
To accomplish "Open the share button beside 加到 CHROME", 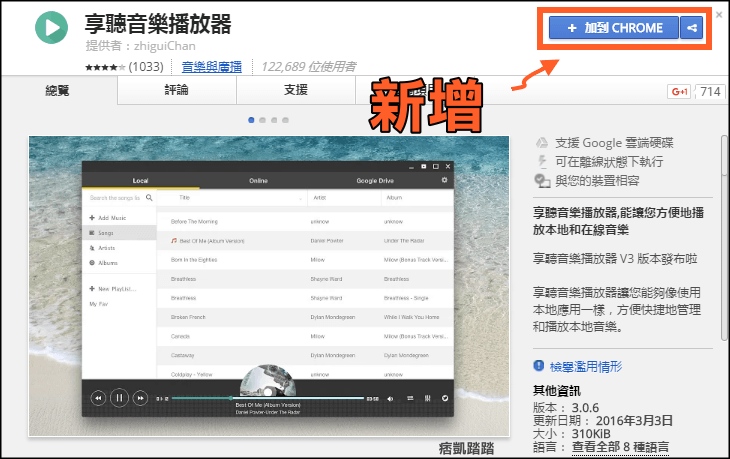I will [691, 28].
